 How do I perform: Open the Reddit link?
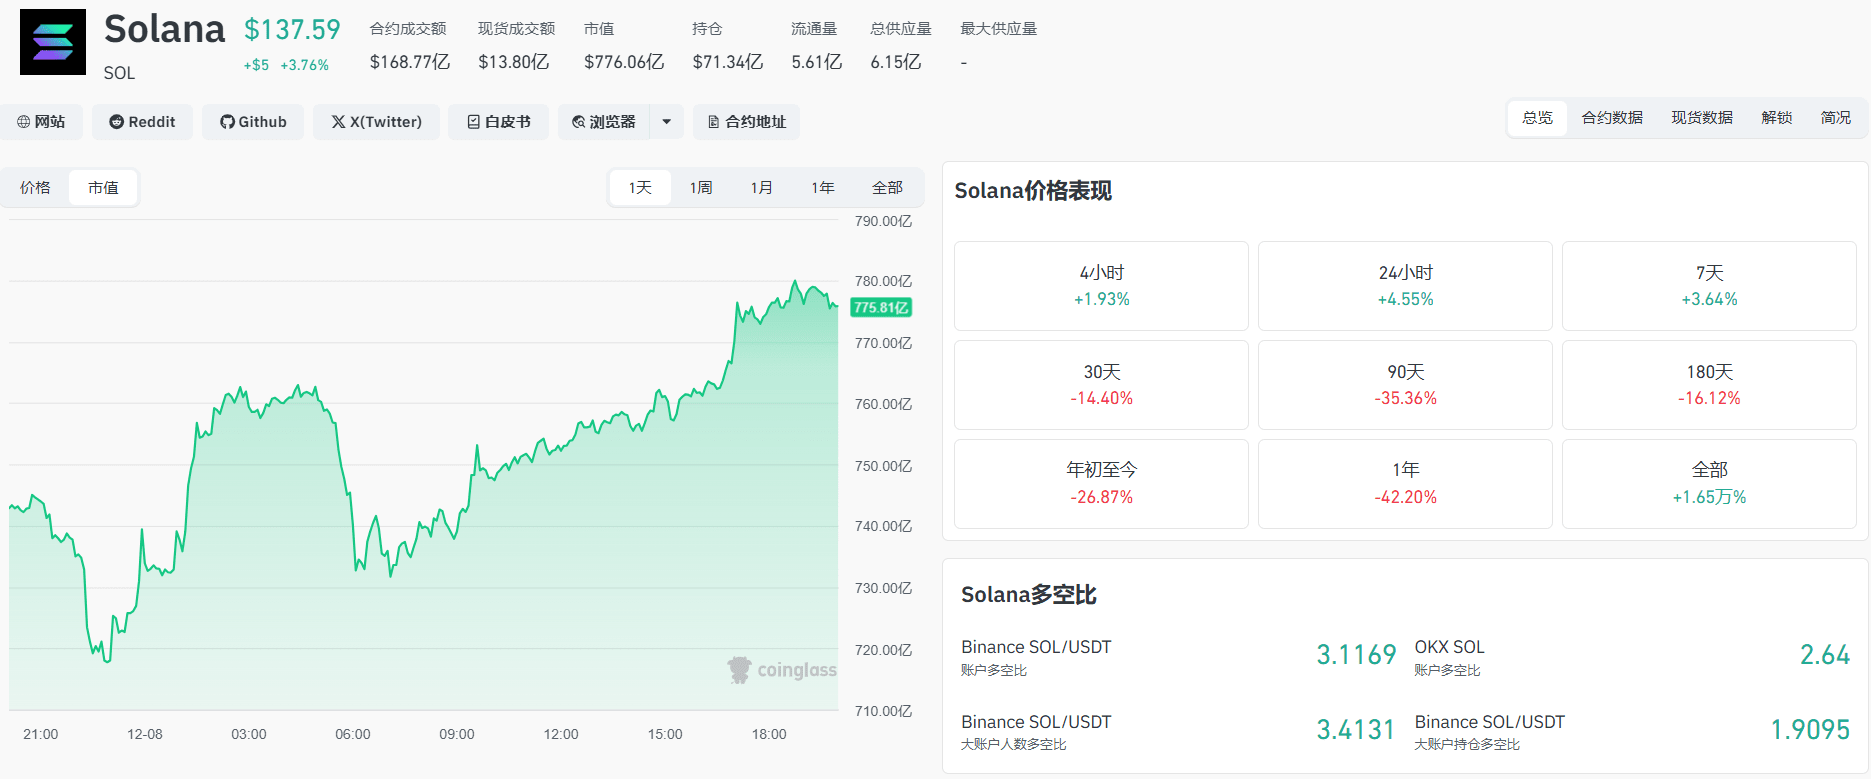[x=142, y=122]
